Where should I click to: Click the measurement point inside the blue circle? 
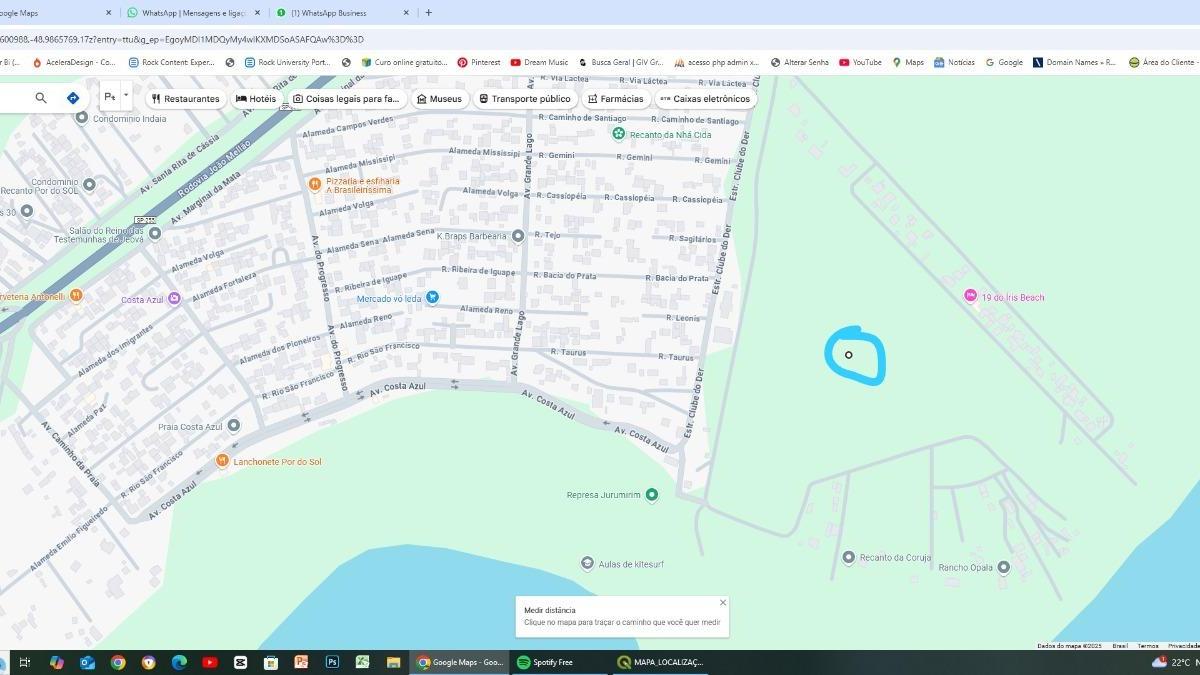(849, 355)
